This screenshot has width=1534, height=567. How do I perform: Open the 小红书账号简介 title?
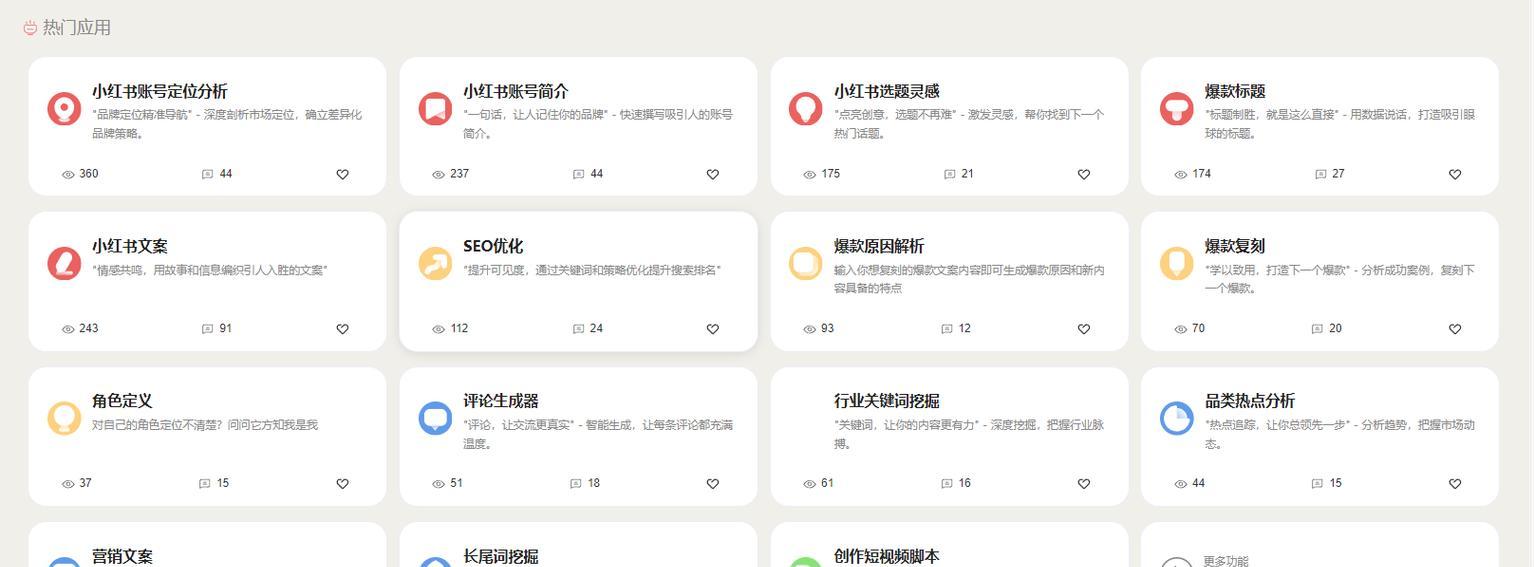(x=515, y=91)
